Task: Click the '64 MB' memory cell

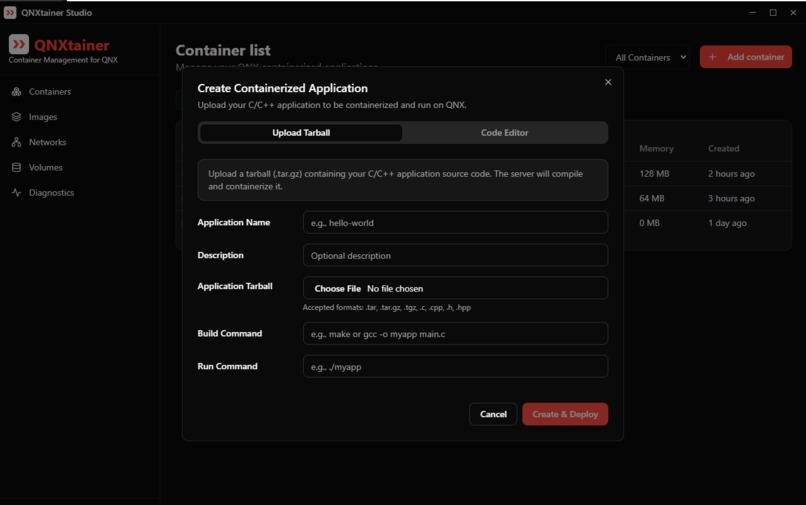Action: [651, 199]
